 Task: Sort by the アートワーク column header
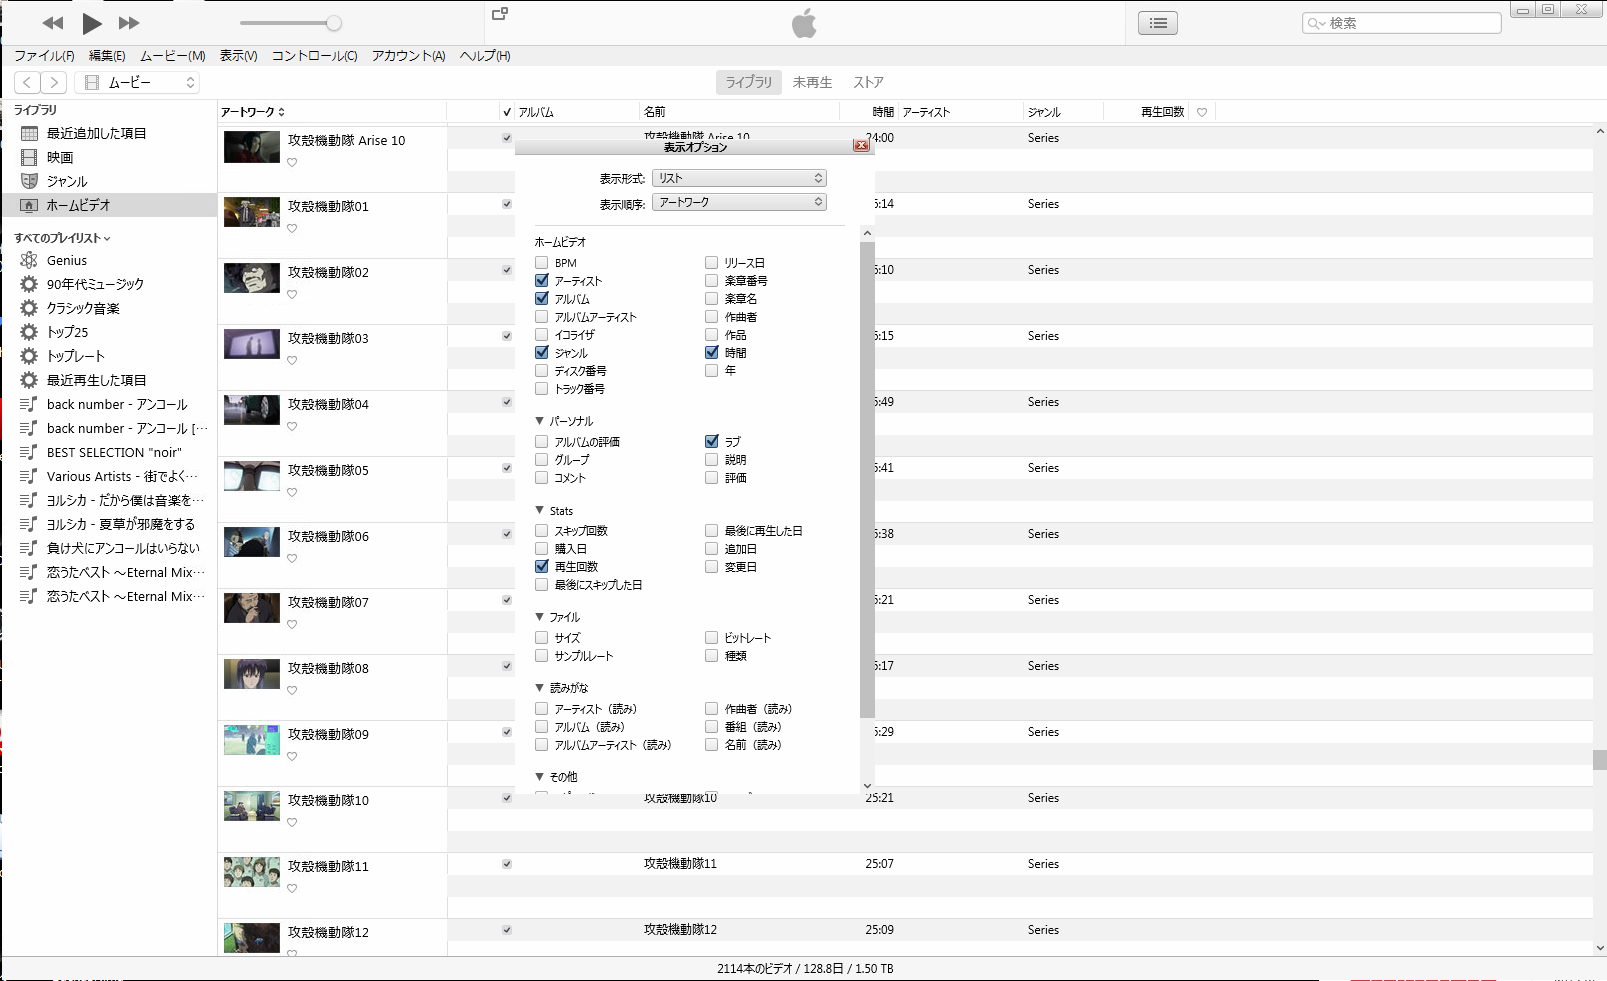coord(332,112)
